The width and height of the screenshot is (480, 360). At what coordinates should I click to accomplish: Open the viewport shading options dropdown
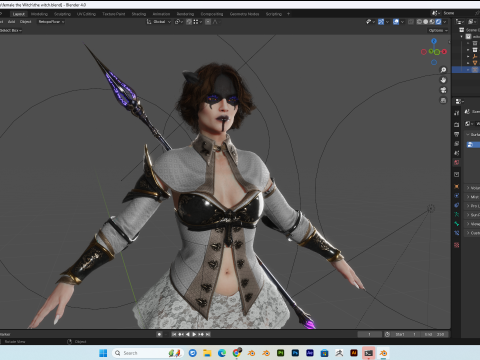[445, 22]
